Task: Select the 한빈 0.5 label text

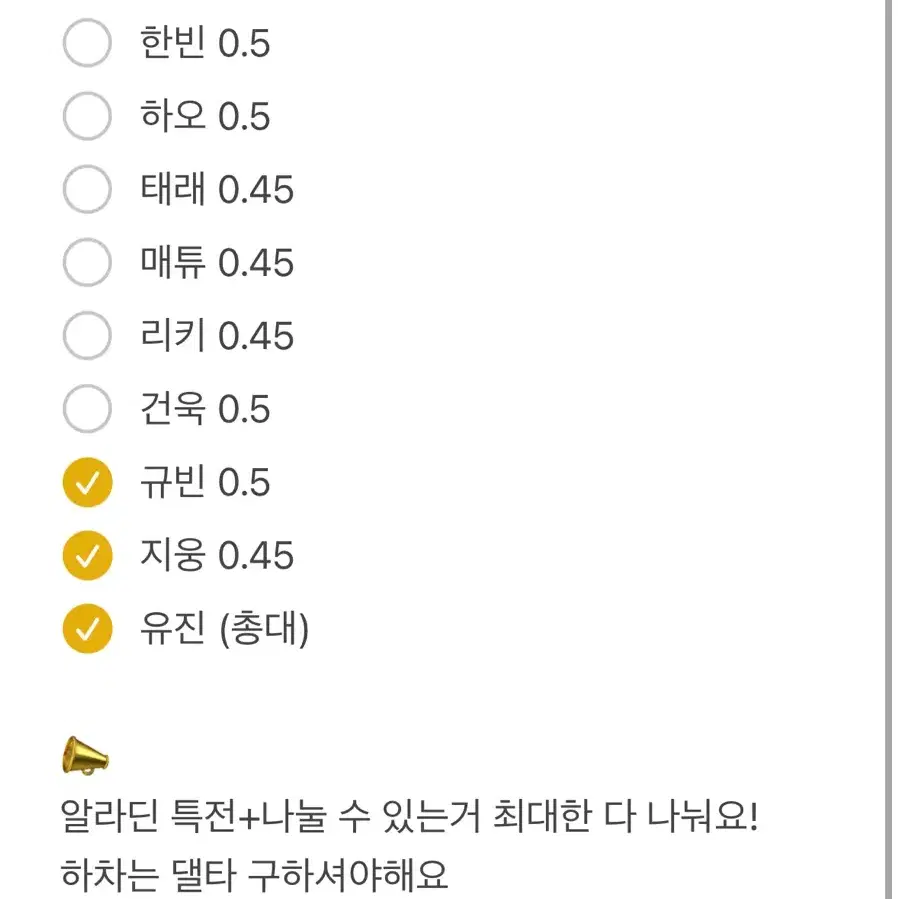Action: (x=202, y=43)
